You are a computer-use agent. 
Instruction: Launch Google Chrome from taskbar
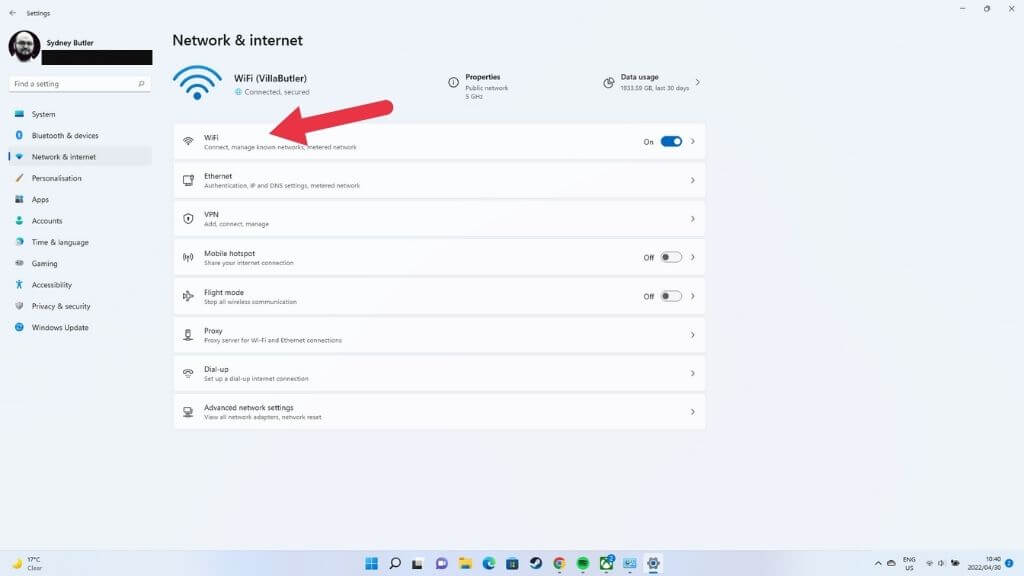tap(559, 563)
